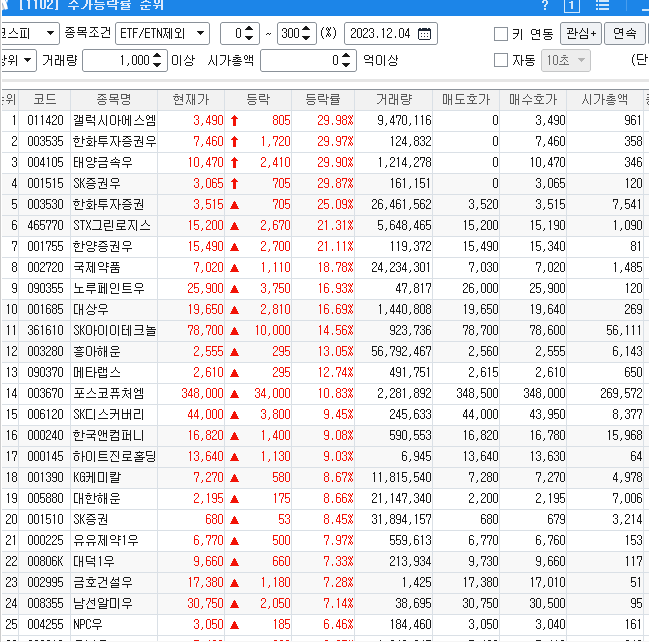Image resolution: width=649 pixels, height=642 pixels.
Task: Select stock name 대한해운
Action: 97,498
